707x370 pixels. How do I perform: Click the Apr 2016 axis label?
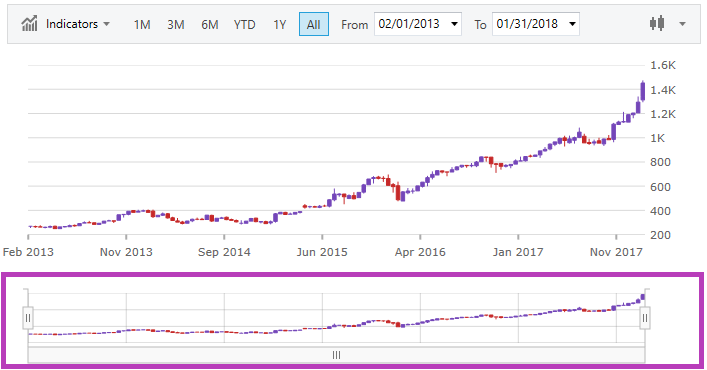coord(420,252)
